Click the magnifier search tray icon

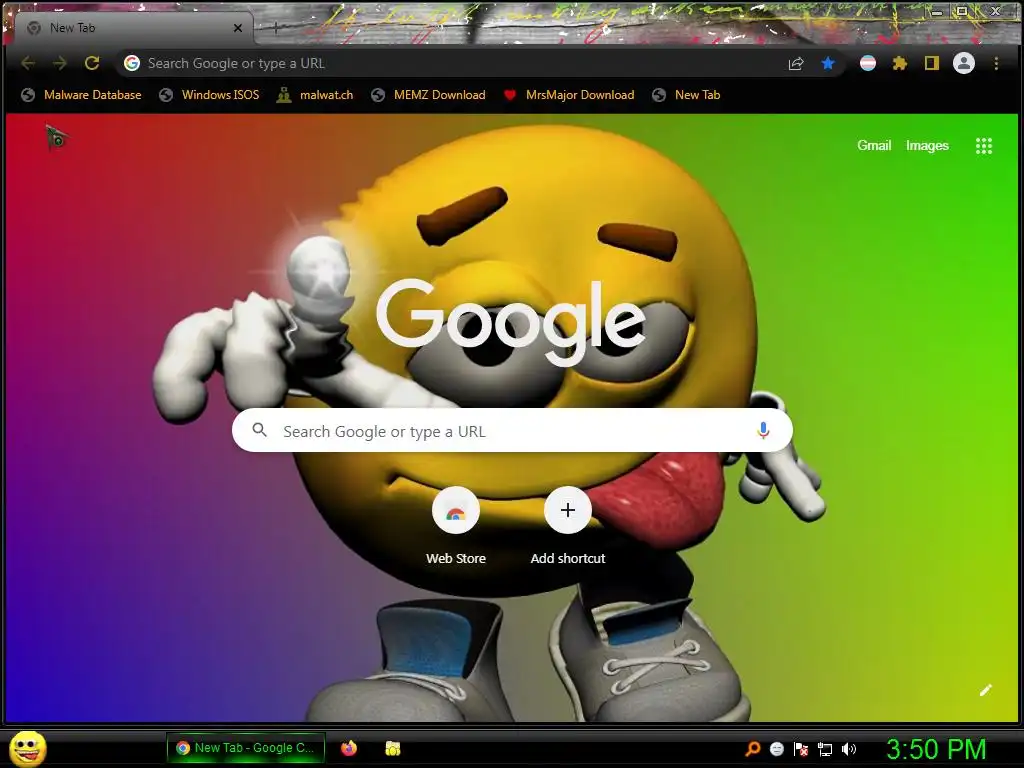pyautogui.click(x=753, y=749)
